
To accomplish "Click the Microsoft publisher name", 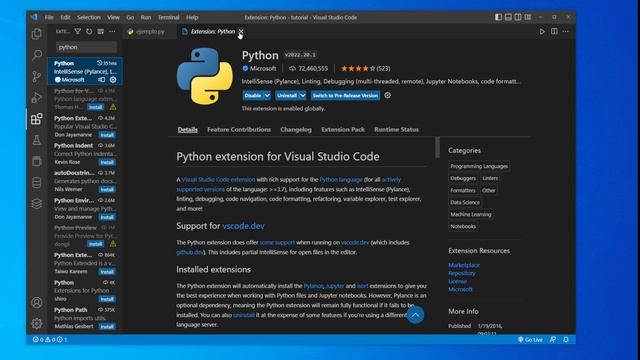I will (263, 69).
